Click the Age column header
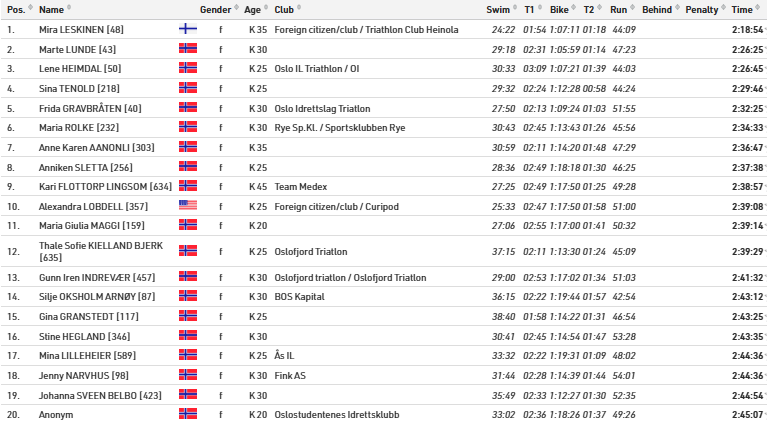This screenshot has height=423, width=767. point(252,9)
